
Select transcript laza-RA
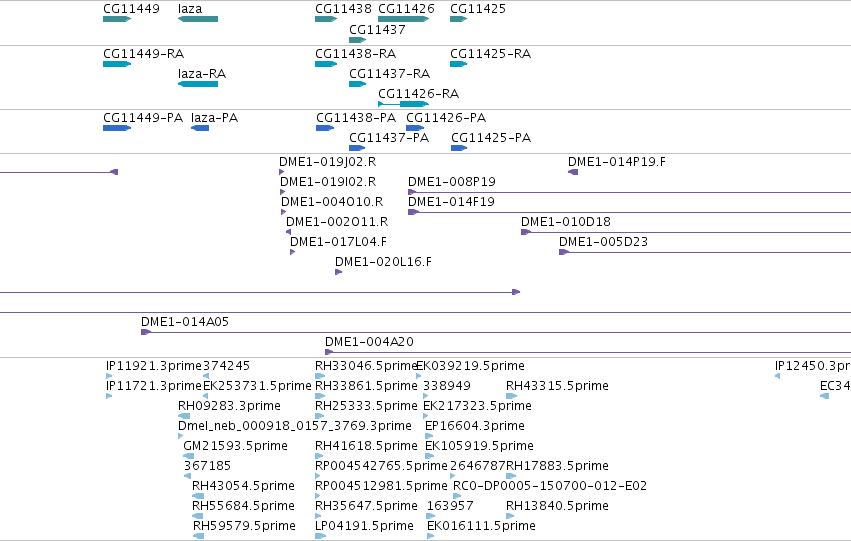point(198,84)
